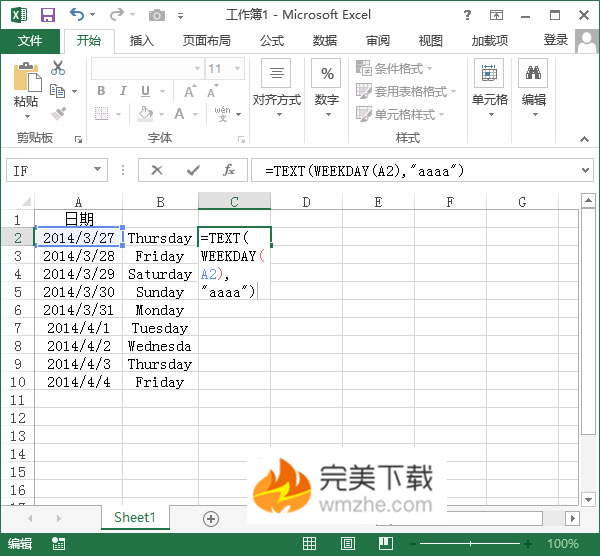The image size is (600, 556).
Task: Click the 登录 sign in link
Action: click(556, 40)
